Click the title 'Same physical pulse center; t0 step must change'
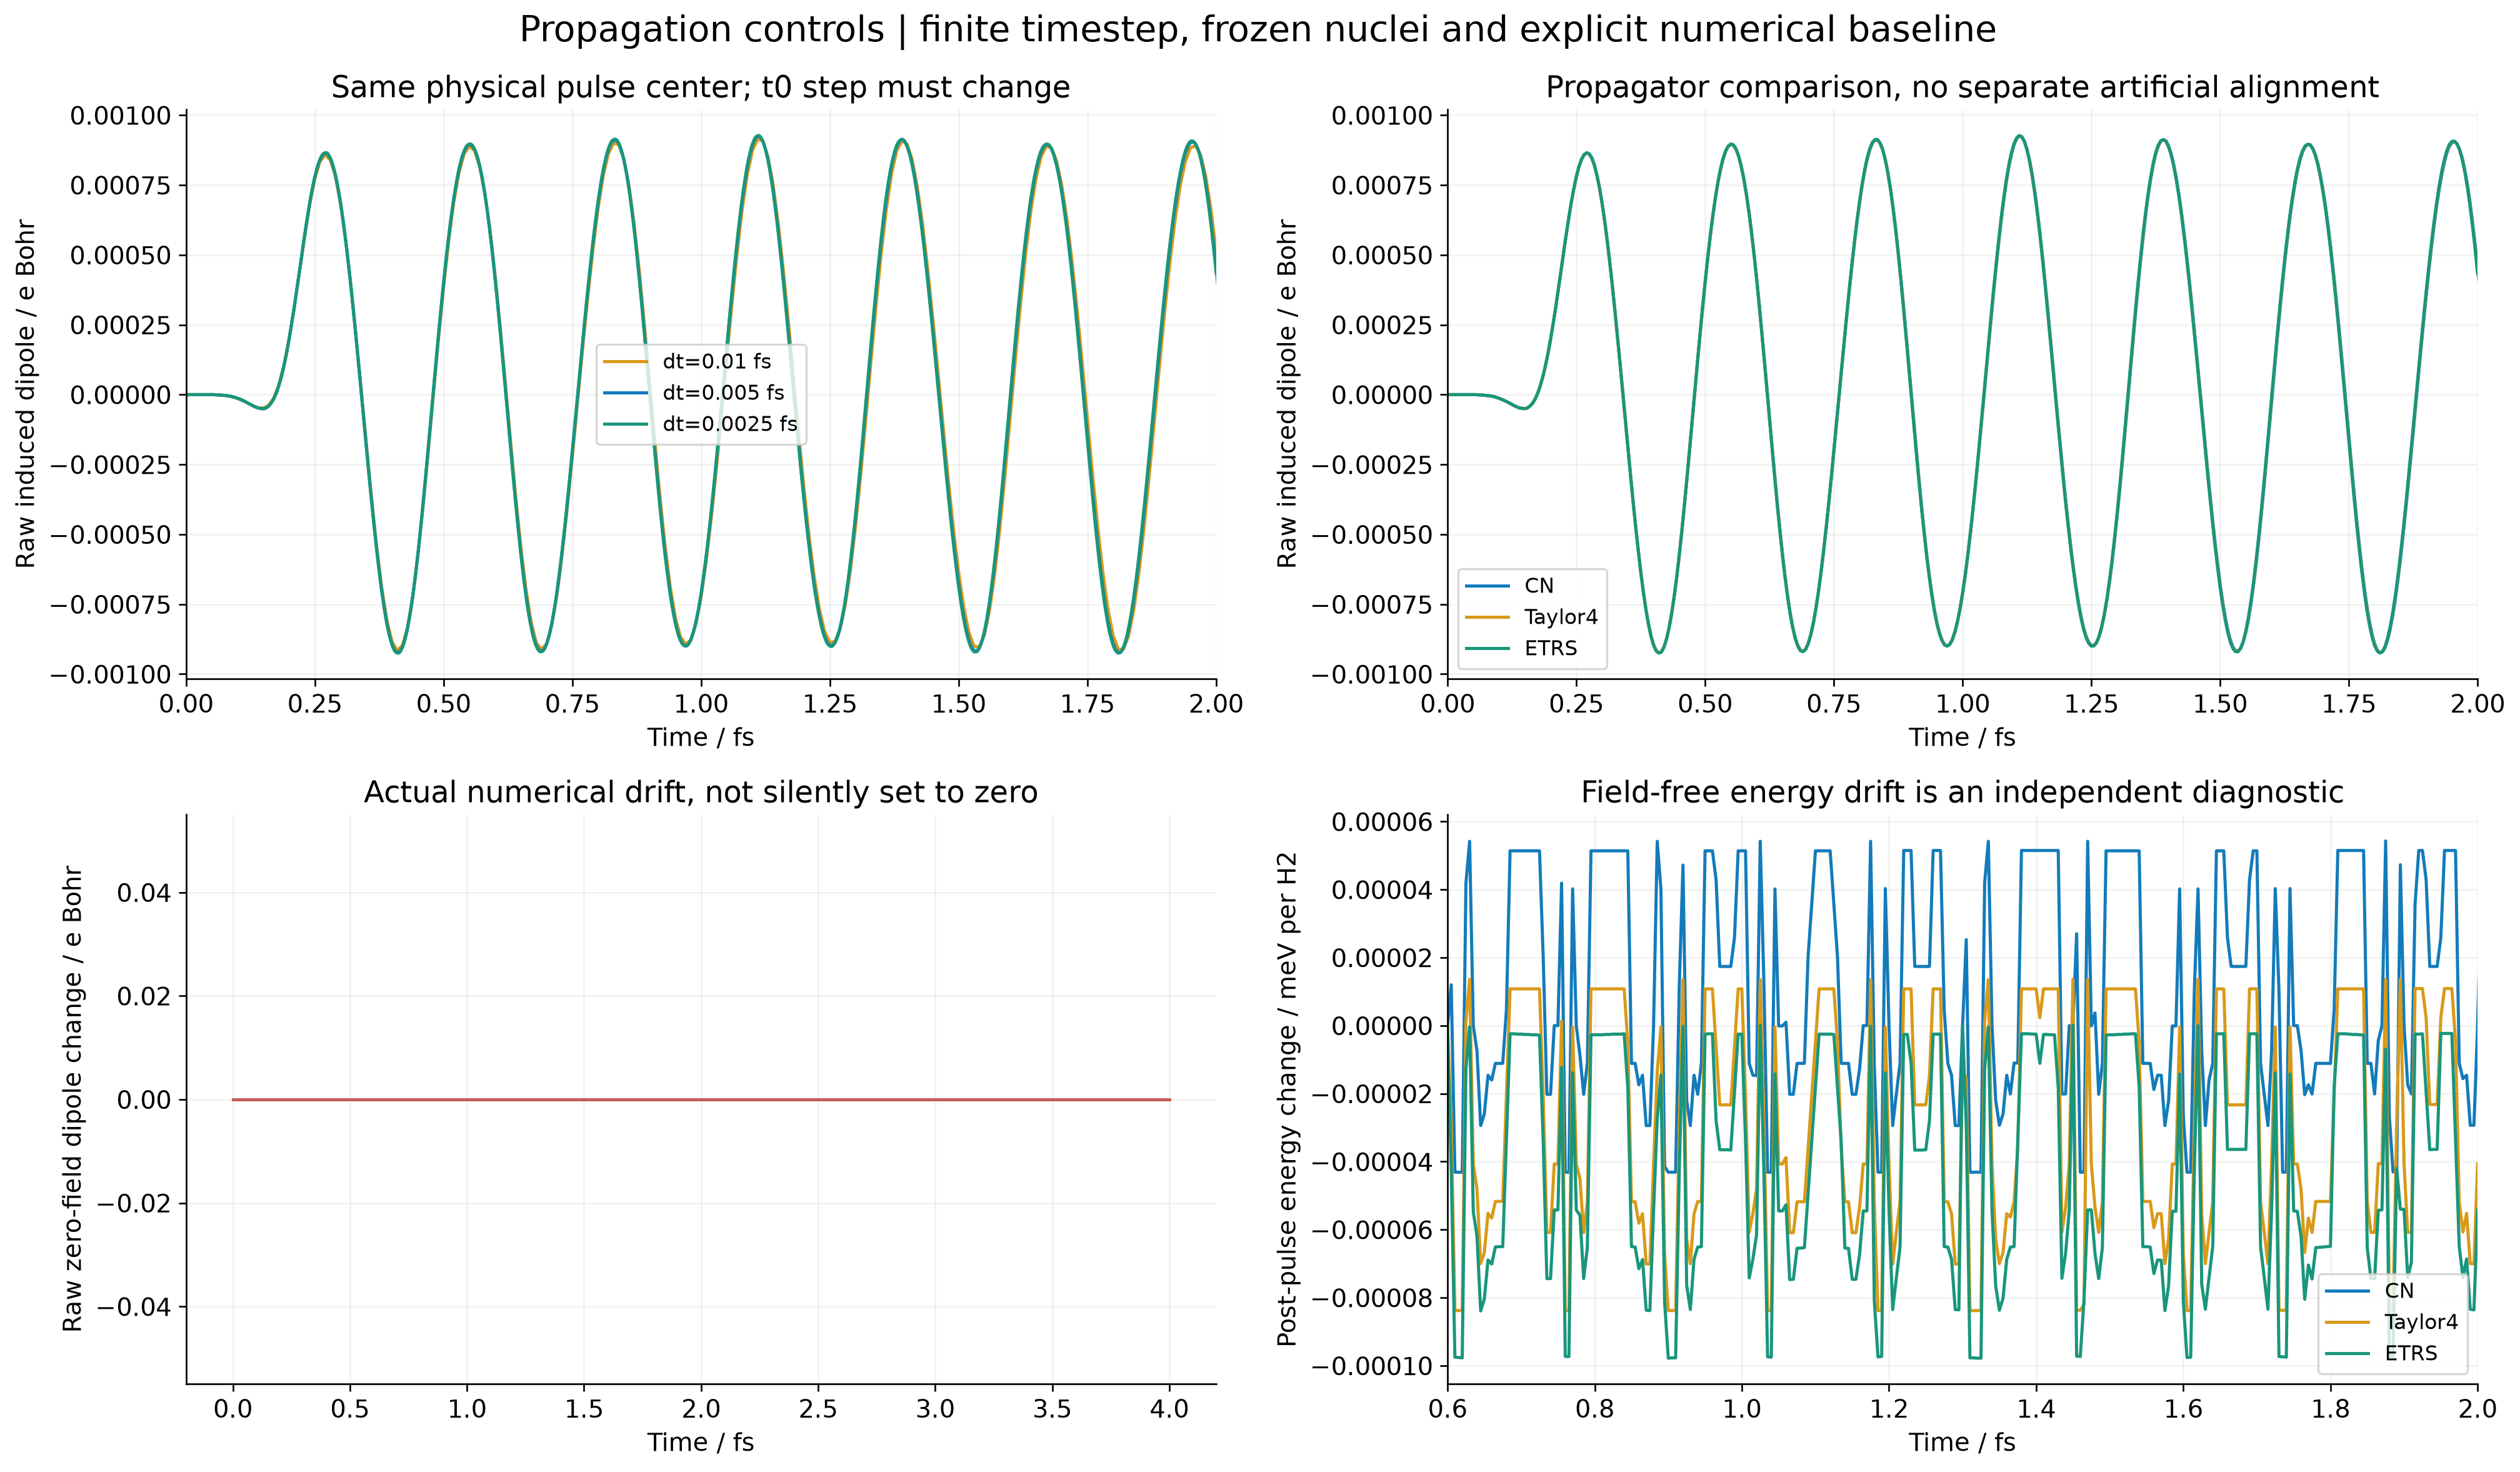 [x=701, y=88]
